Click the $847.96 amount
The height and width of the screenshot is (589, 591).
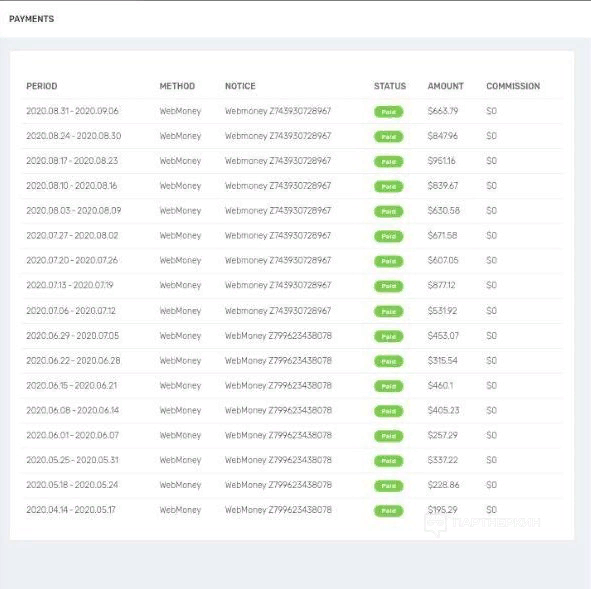point(443,136)
